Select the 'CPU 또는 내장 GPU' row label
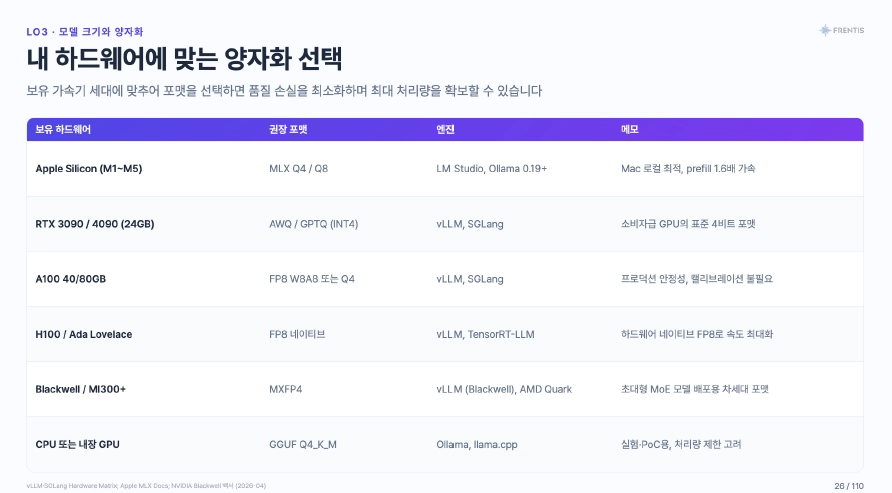This screenshot has width=892, height=493. 77,445
